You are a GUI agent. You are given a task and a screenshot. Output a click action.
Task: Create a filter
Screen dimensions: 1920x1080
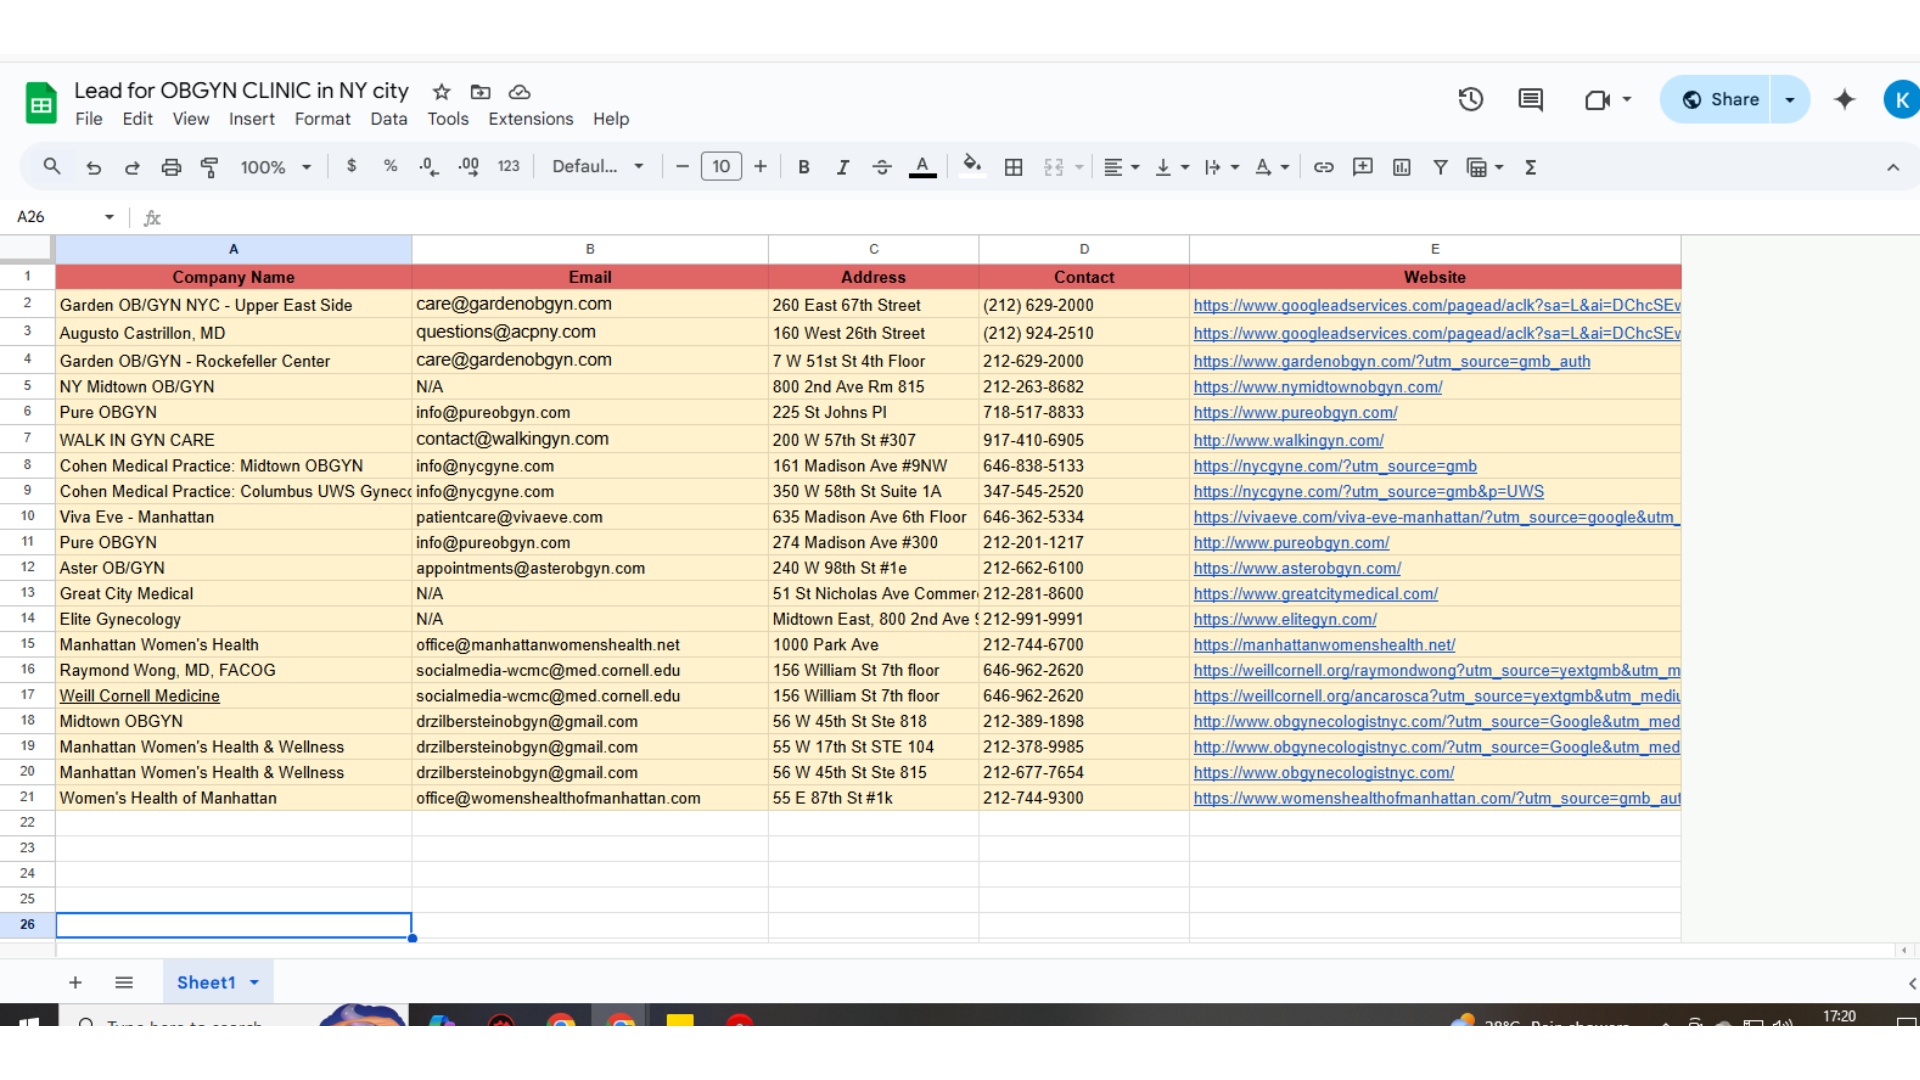point(1440,167)
